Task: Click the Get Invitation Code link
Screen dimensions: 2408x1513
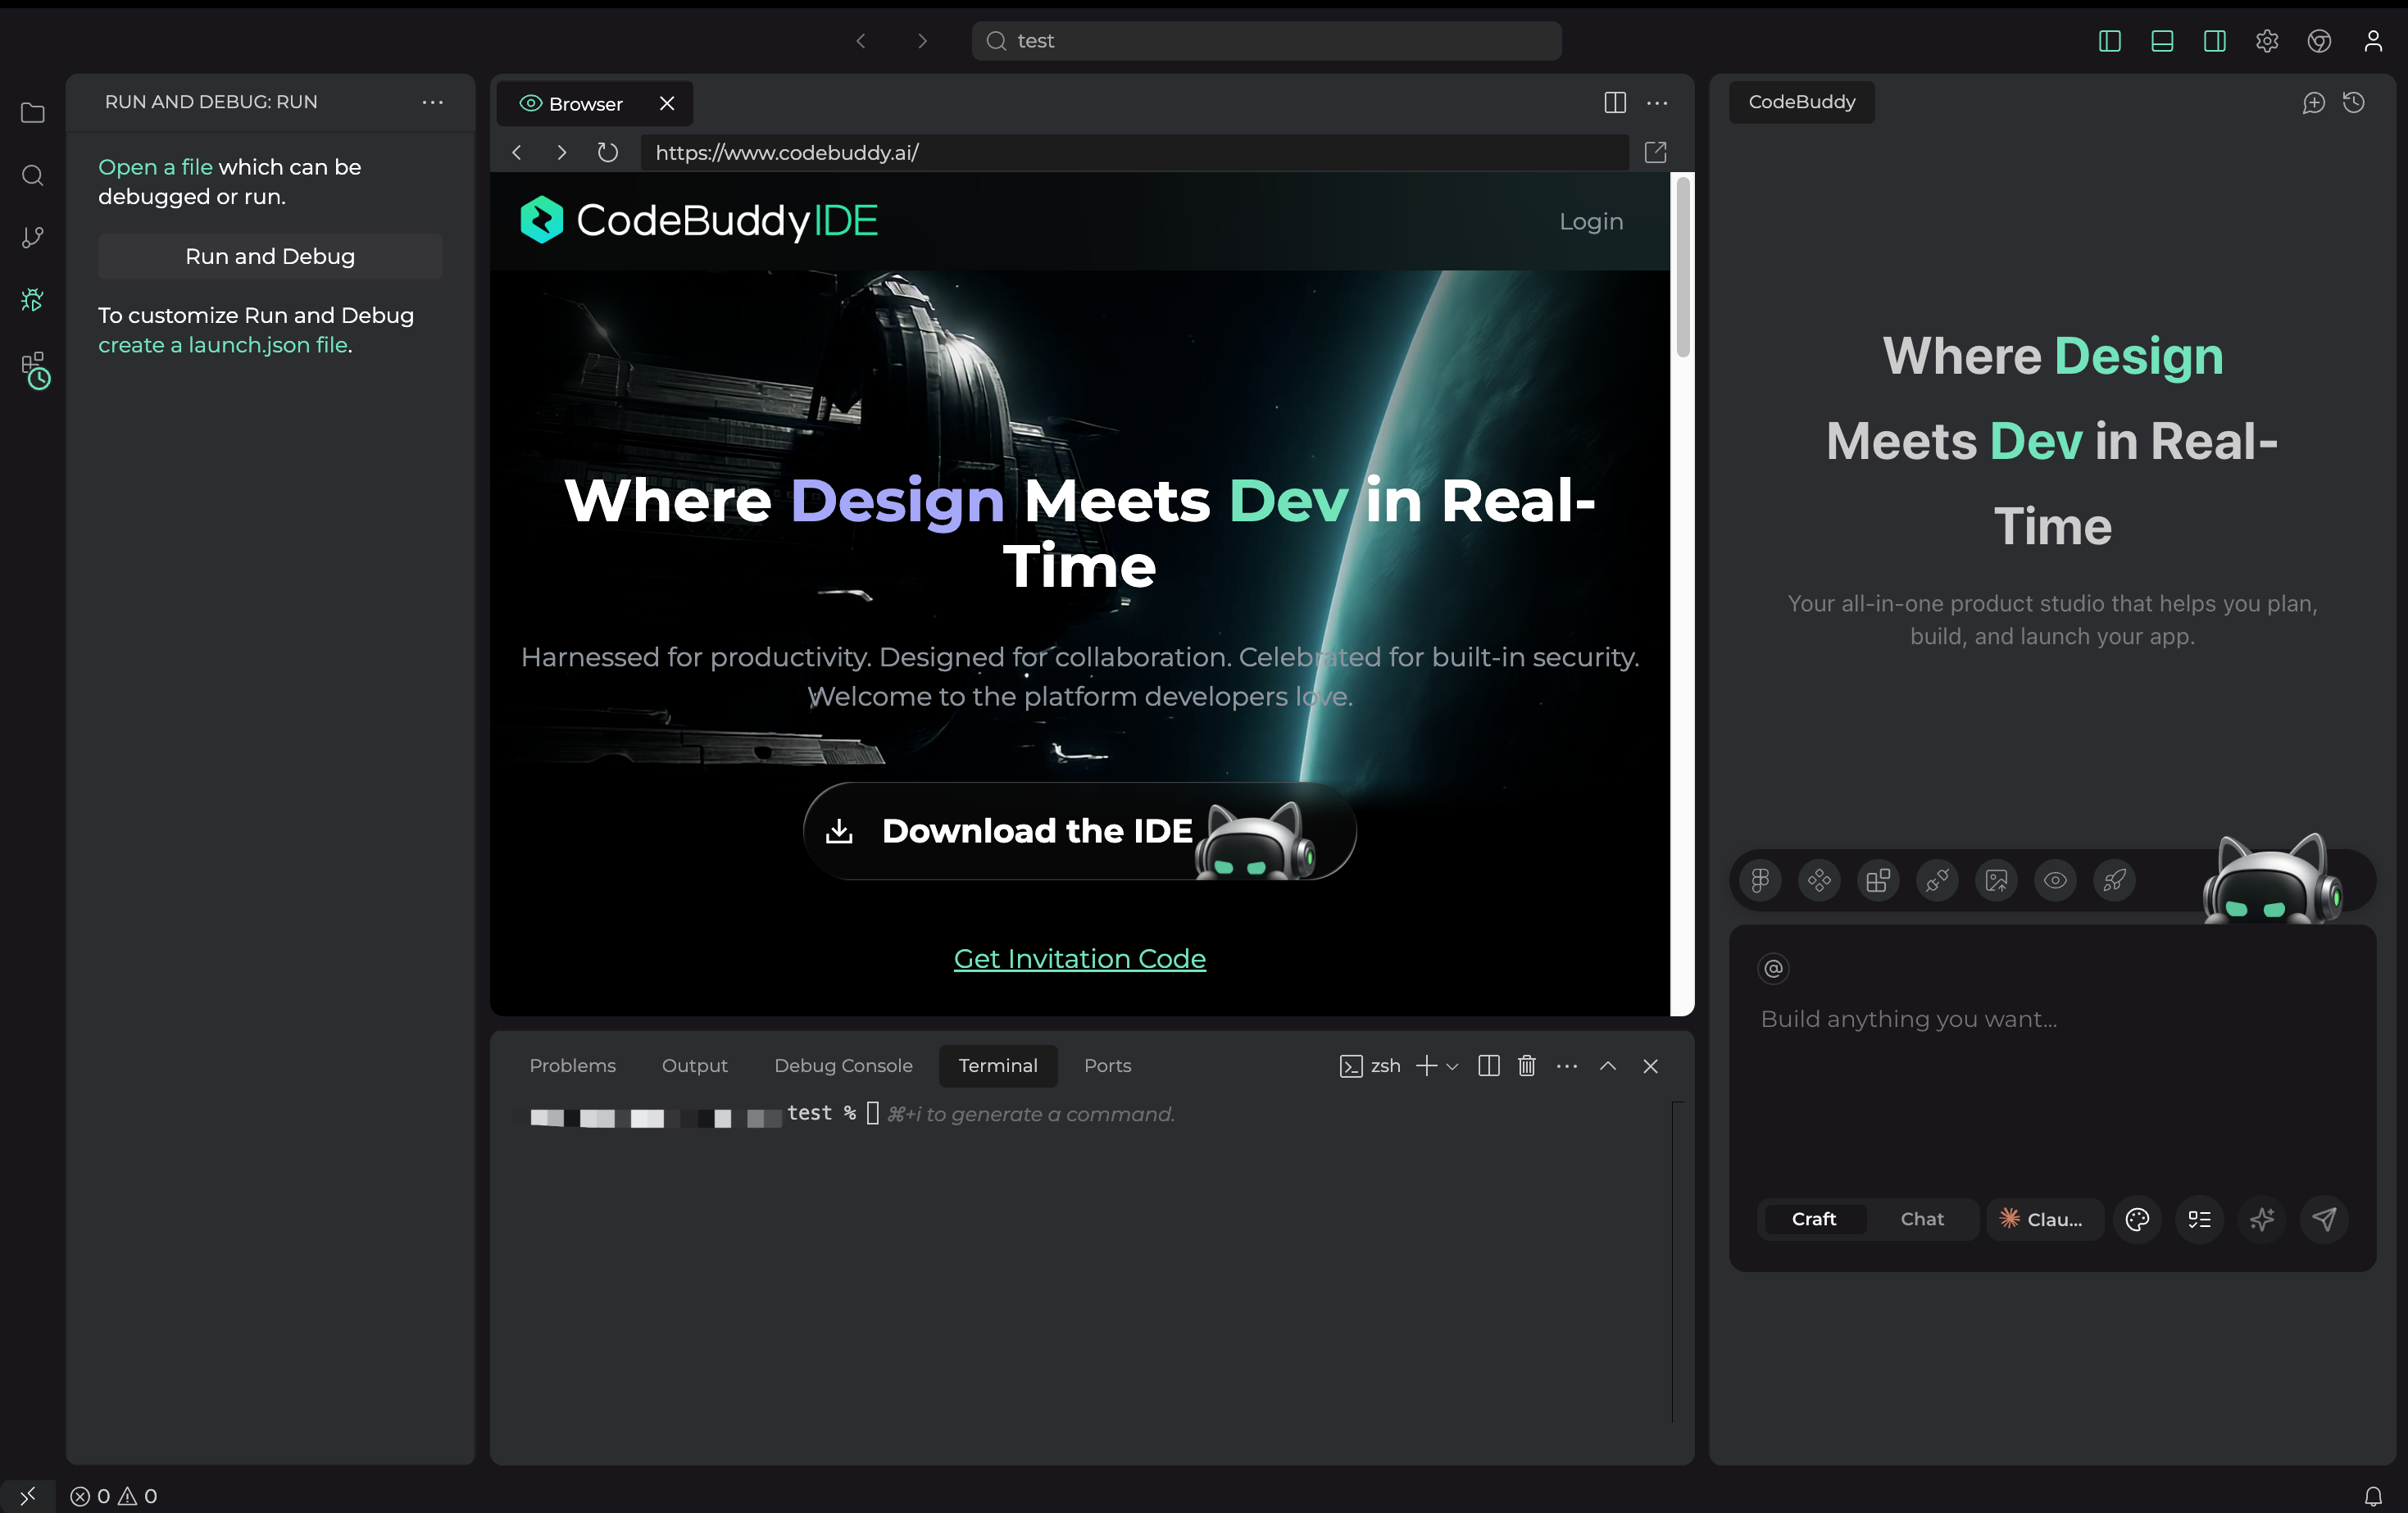Action: pos(1079,959)
